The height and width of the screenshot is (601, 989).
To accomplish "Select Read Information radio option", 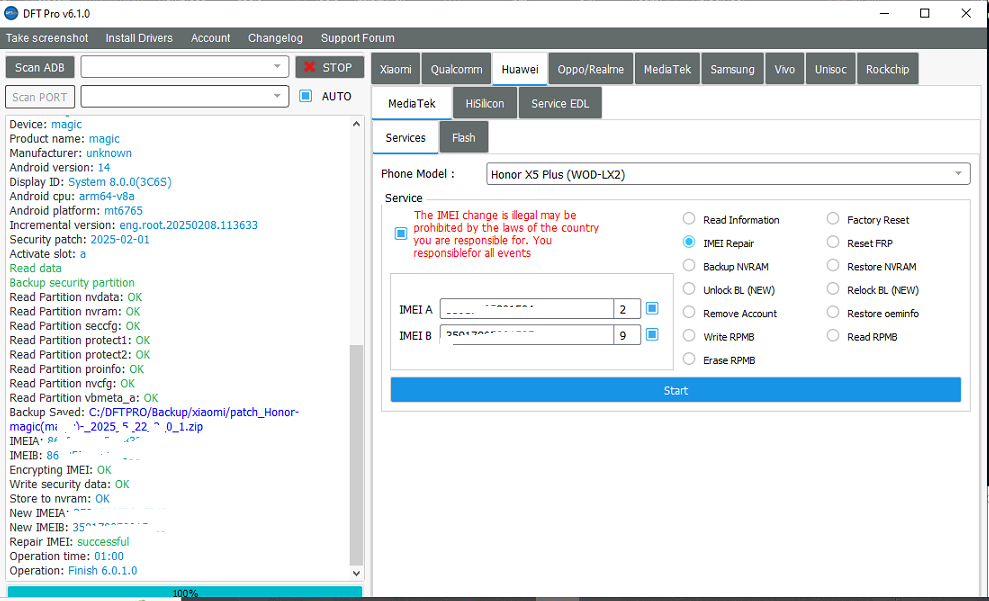I will tap(689, 218).
